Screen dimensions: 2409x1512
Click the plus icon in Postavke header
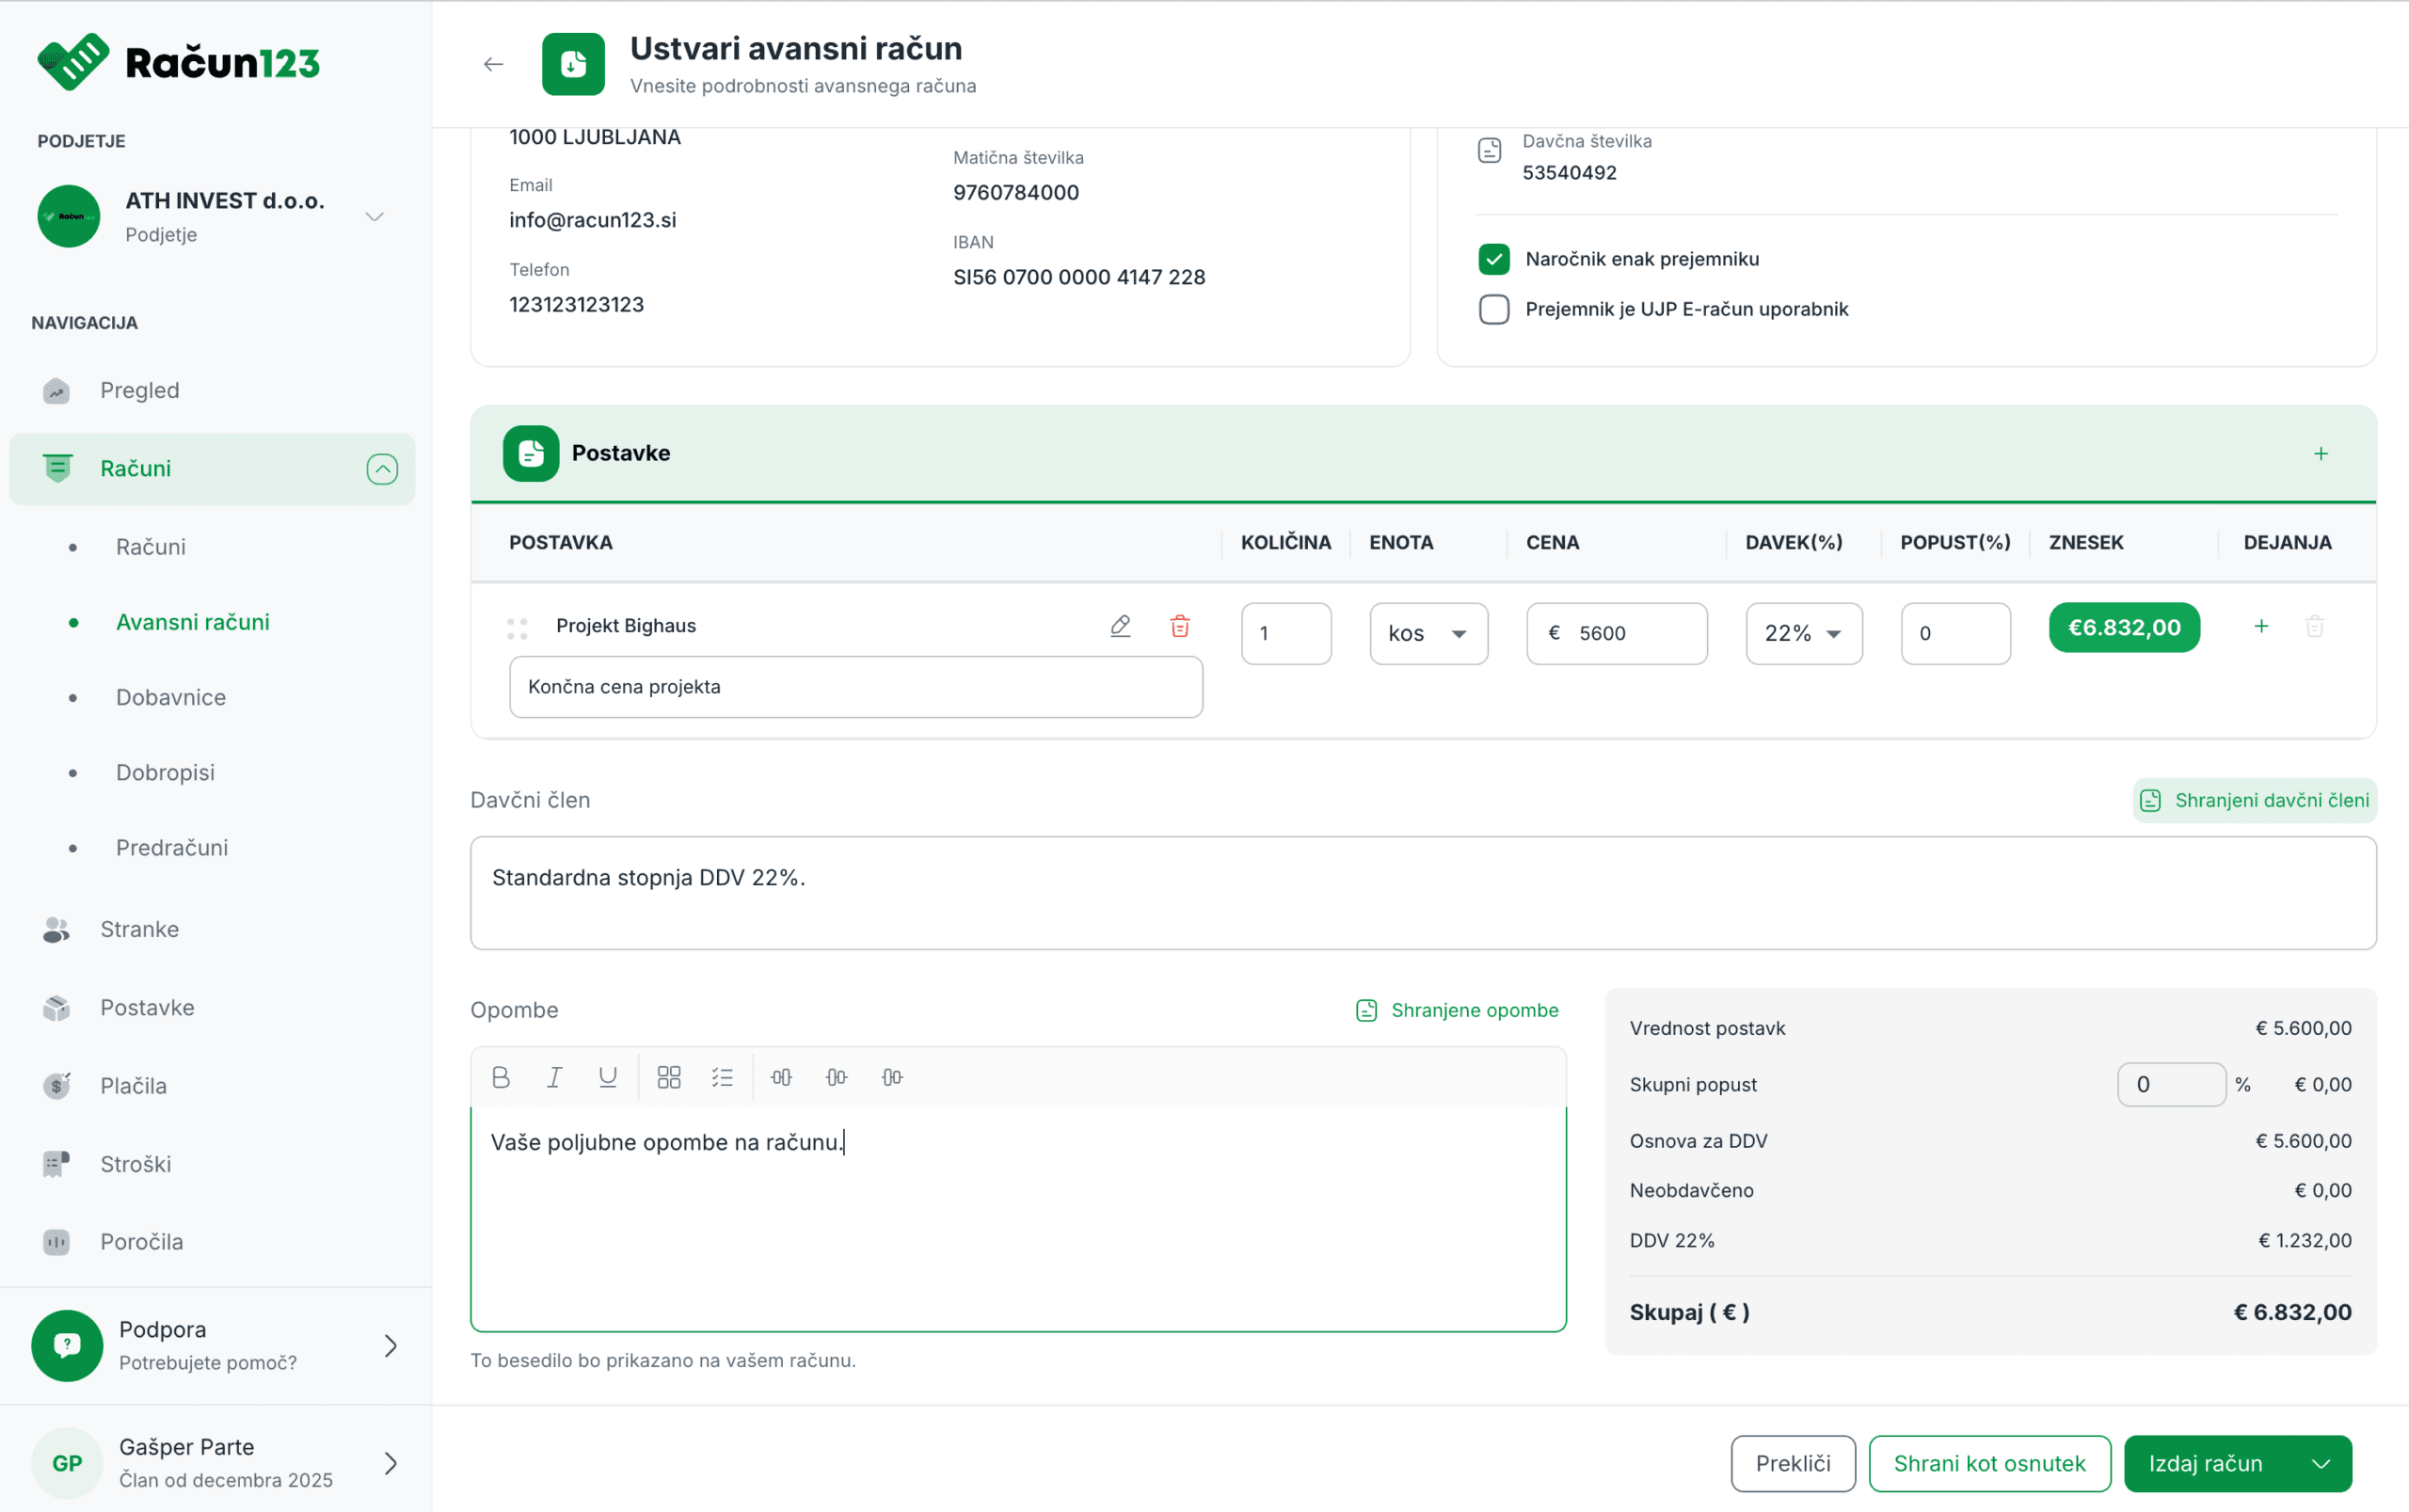pyautogui.click(x=2320, y=454)
